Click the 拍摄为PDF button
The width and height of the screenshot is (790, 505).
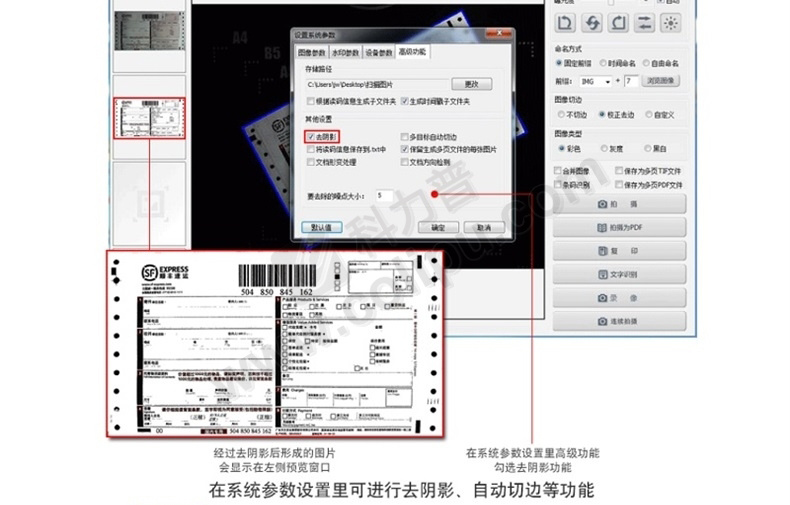[x=619, y=227]
